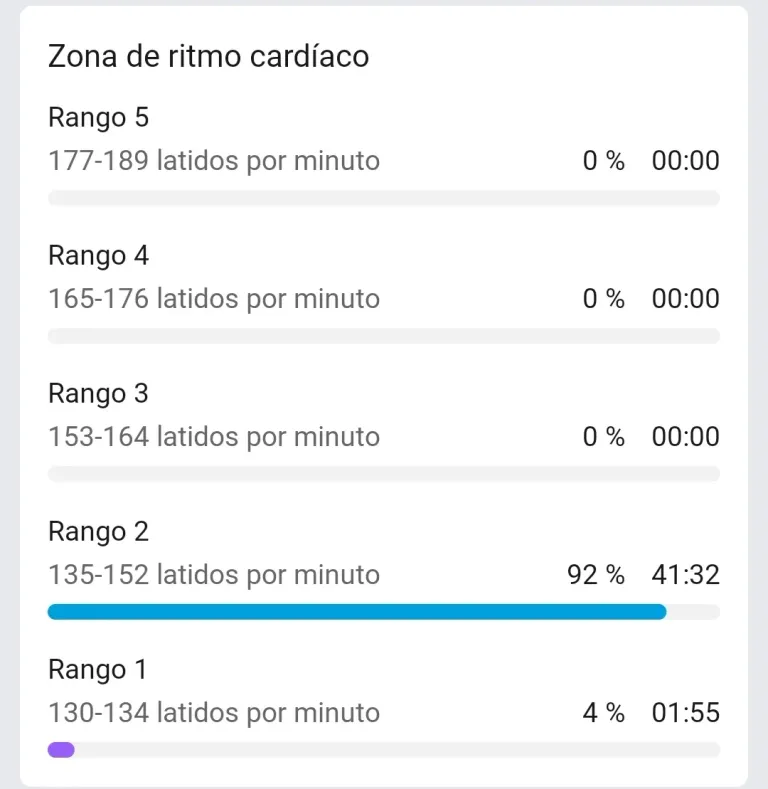Image resolution: width=768 pixels, height=789 pixels.
Task: Click the Zona de ritmo cardíaco heading
Action: (208, 56)
